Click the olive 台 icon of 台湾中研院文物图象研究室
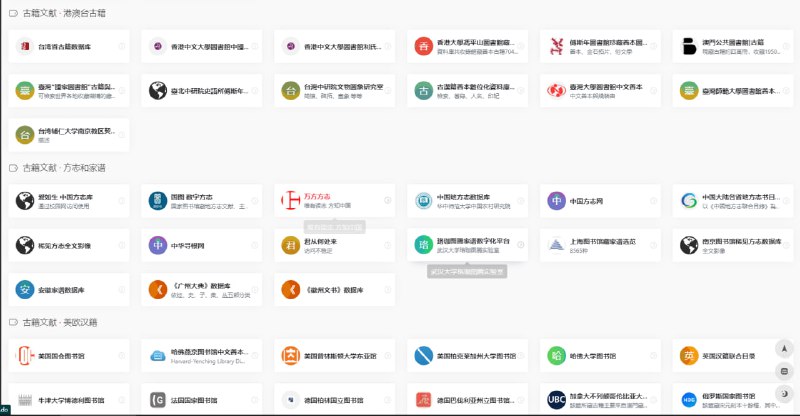Image resolution: width=800 pixels, height=416 pixels. tap(291, 91)
